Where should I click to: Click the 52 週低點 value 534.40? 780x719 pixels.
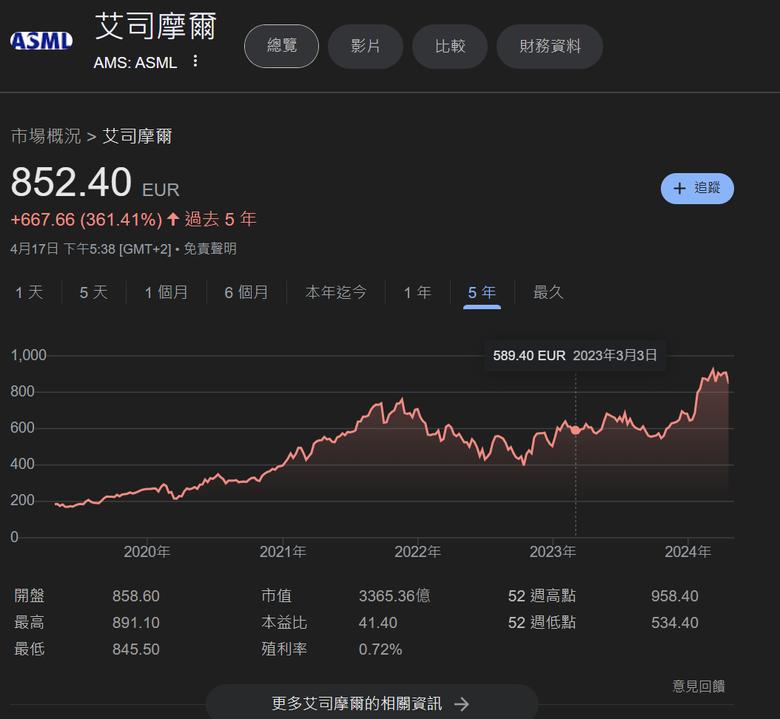675,622
